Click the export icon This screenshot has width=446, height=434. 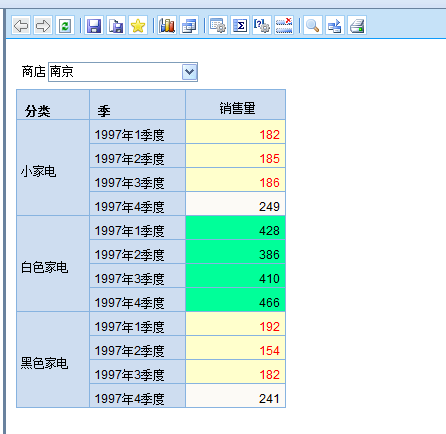click(x=335, y=25)
